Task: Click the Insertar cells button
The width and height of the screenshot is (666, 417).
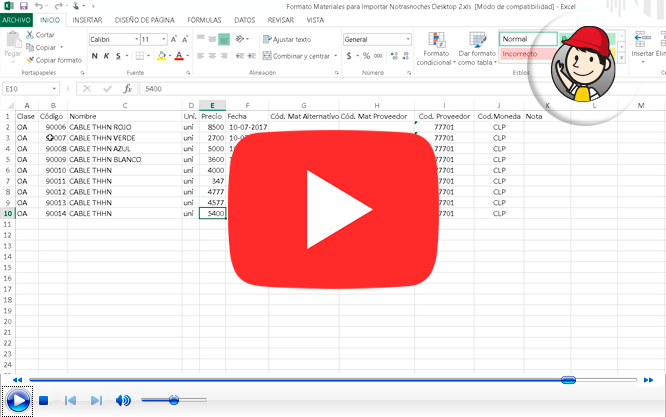Action: point(642,47)
